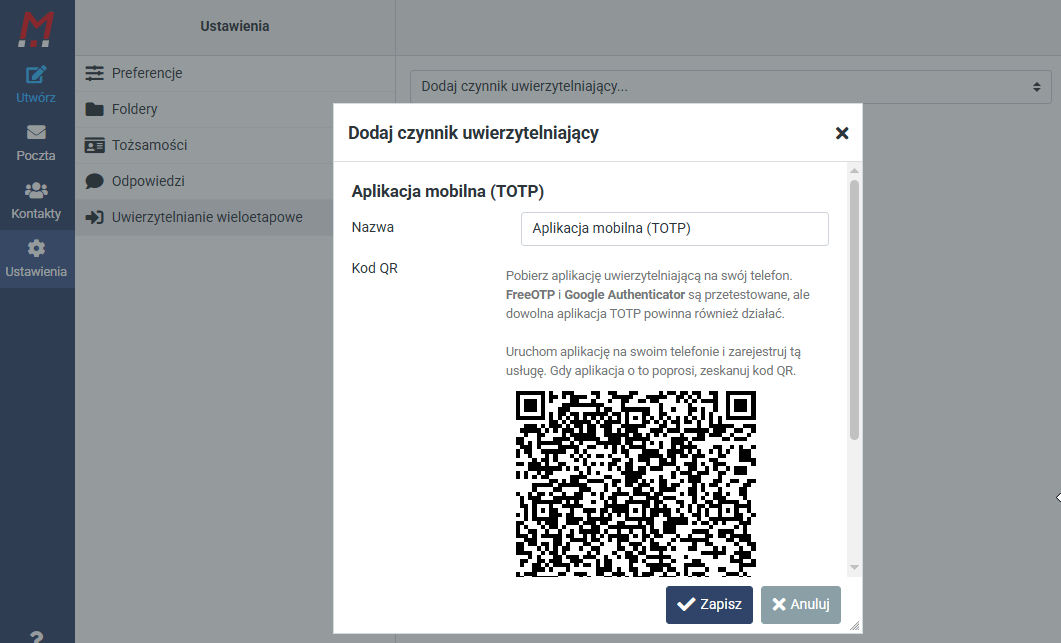
Task: Focus the Nazwa input field
Action: 675,229
